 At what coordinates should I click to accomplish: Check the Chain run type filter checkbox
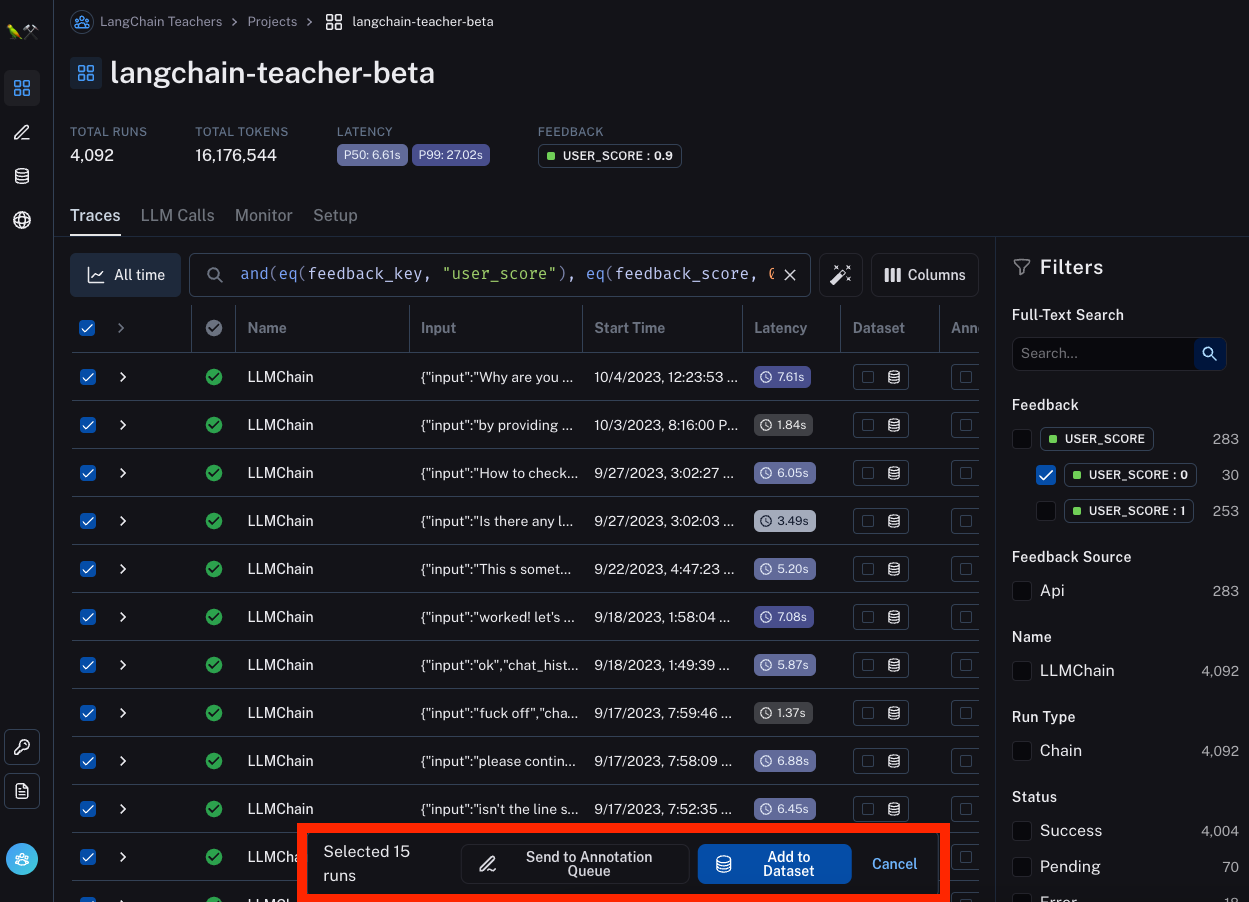click(x=1022, y=751)
